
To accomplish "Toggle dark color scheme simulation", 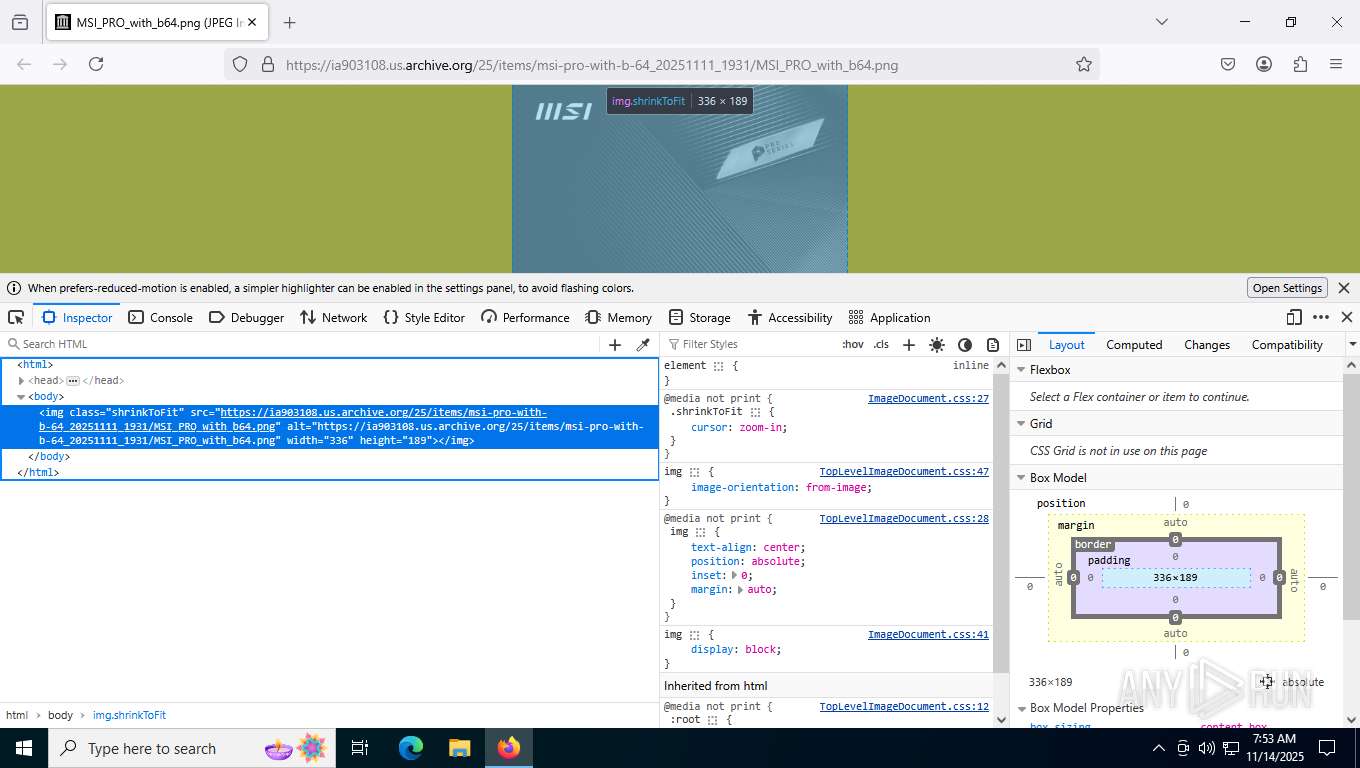I will 964,344.
